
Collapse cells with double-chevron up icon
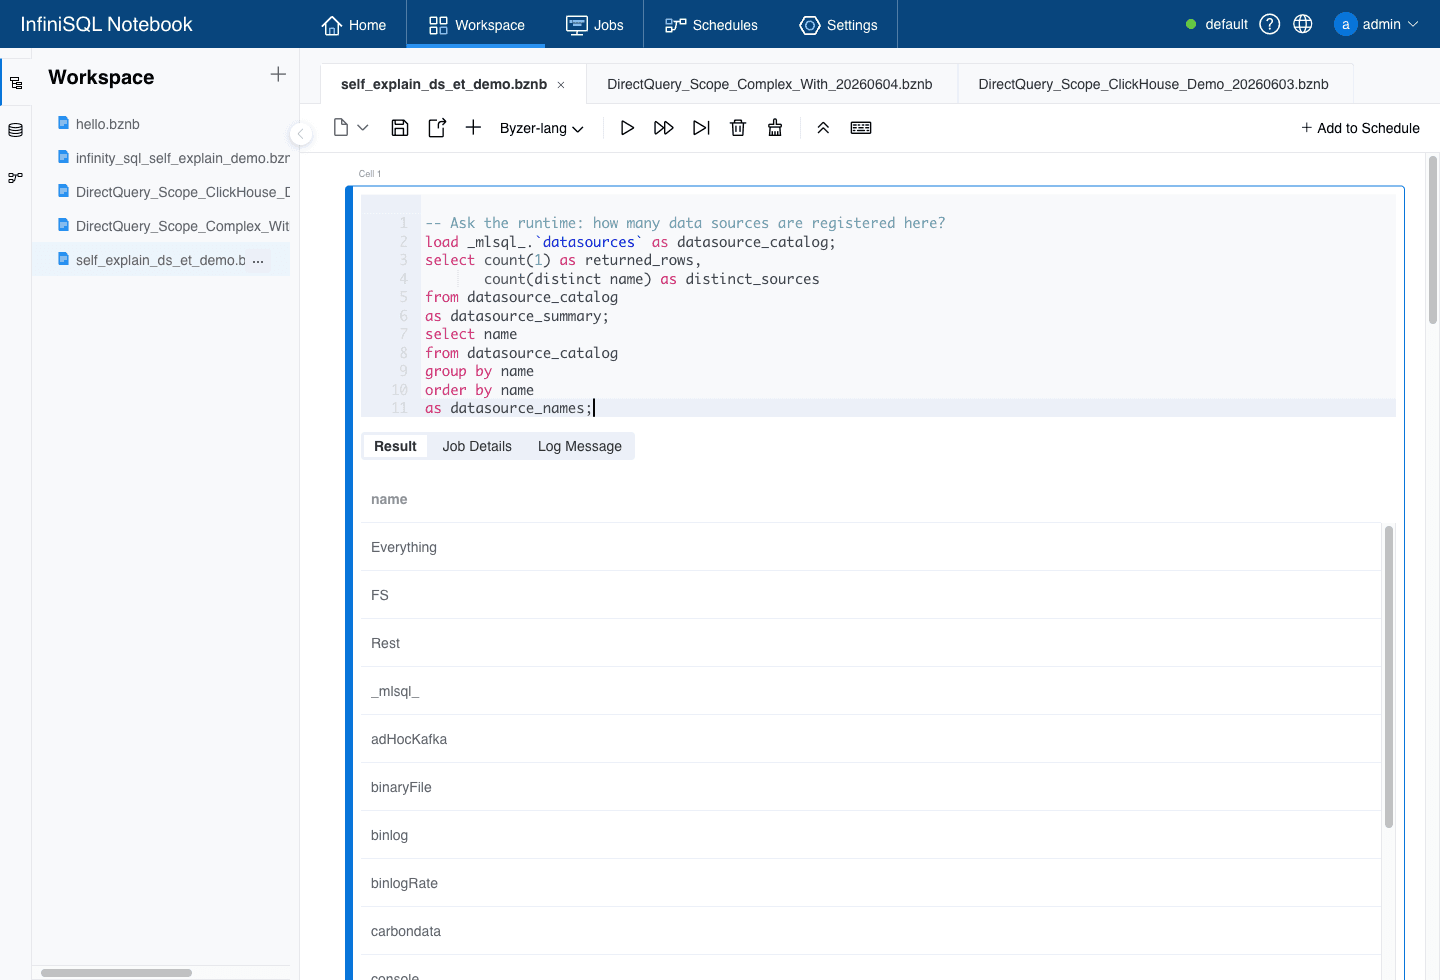coord(823,128)
